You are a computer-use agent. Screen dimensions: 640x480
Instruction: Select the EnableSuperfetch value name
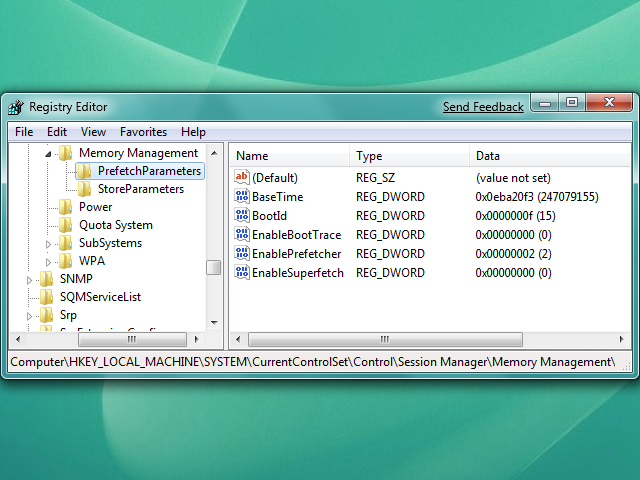click(298, 273)
